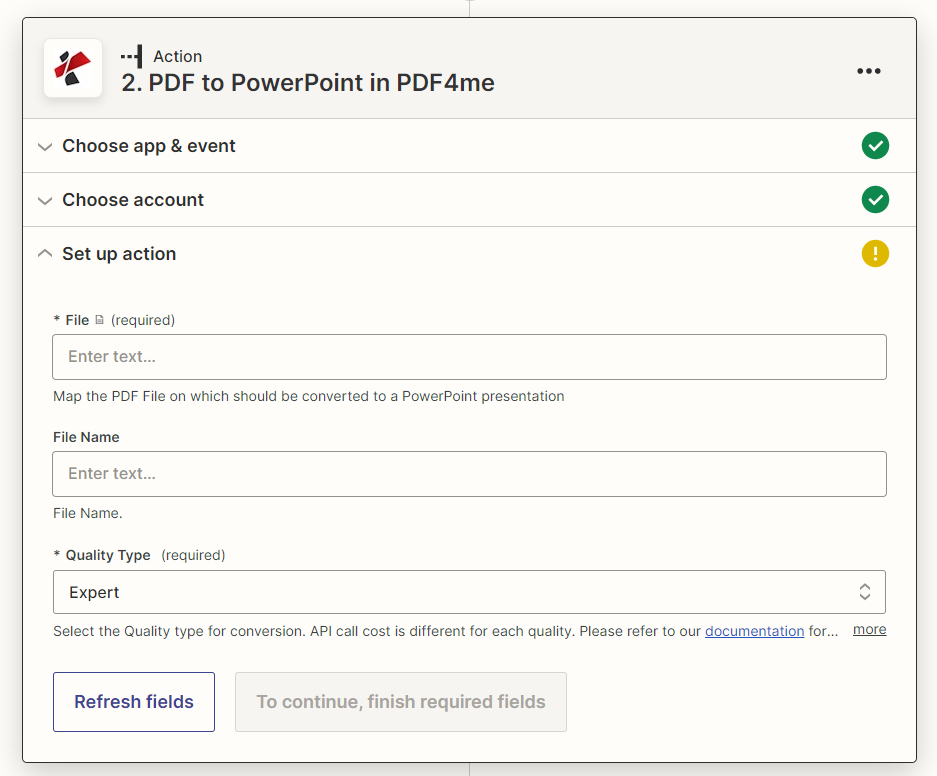Click the file icon next to the File label
The image size is (937, 776).
[x=97, y=319]
